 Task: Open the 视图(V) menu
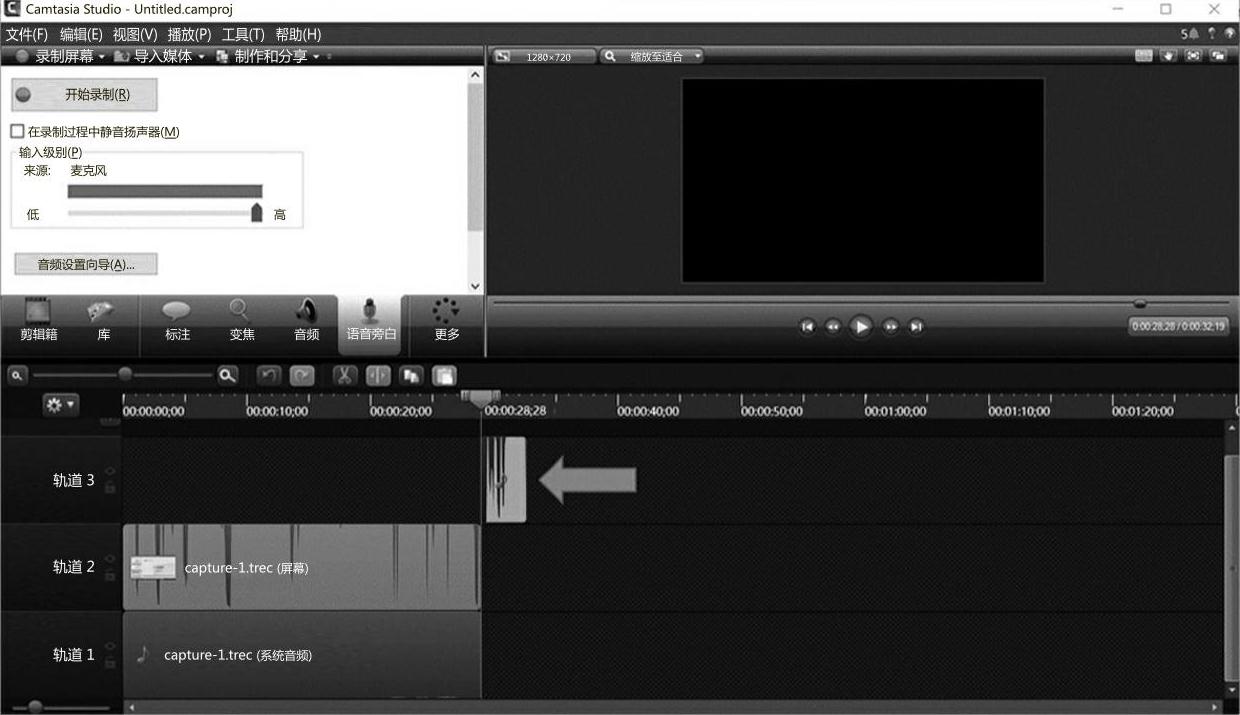135,34
